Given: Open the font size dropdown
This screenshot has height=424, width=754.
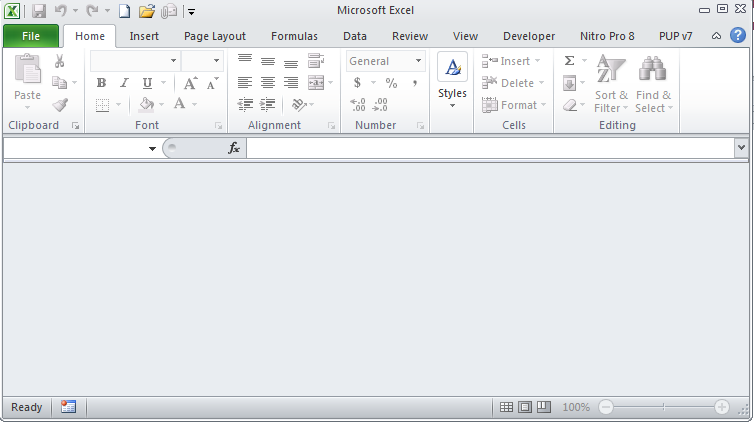Looking at the screenshot, I should [216, 61].
